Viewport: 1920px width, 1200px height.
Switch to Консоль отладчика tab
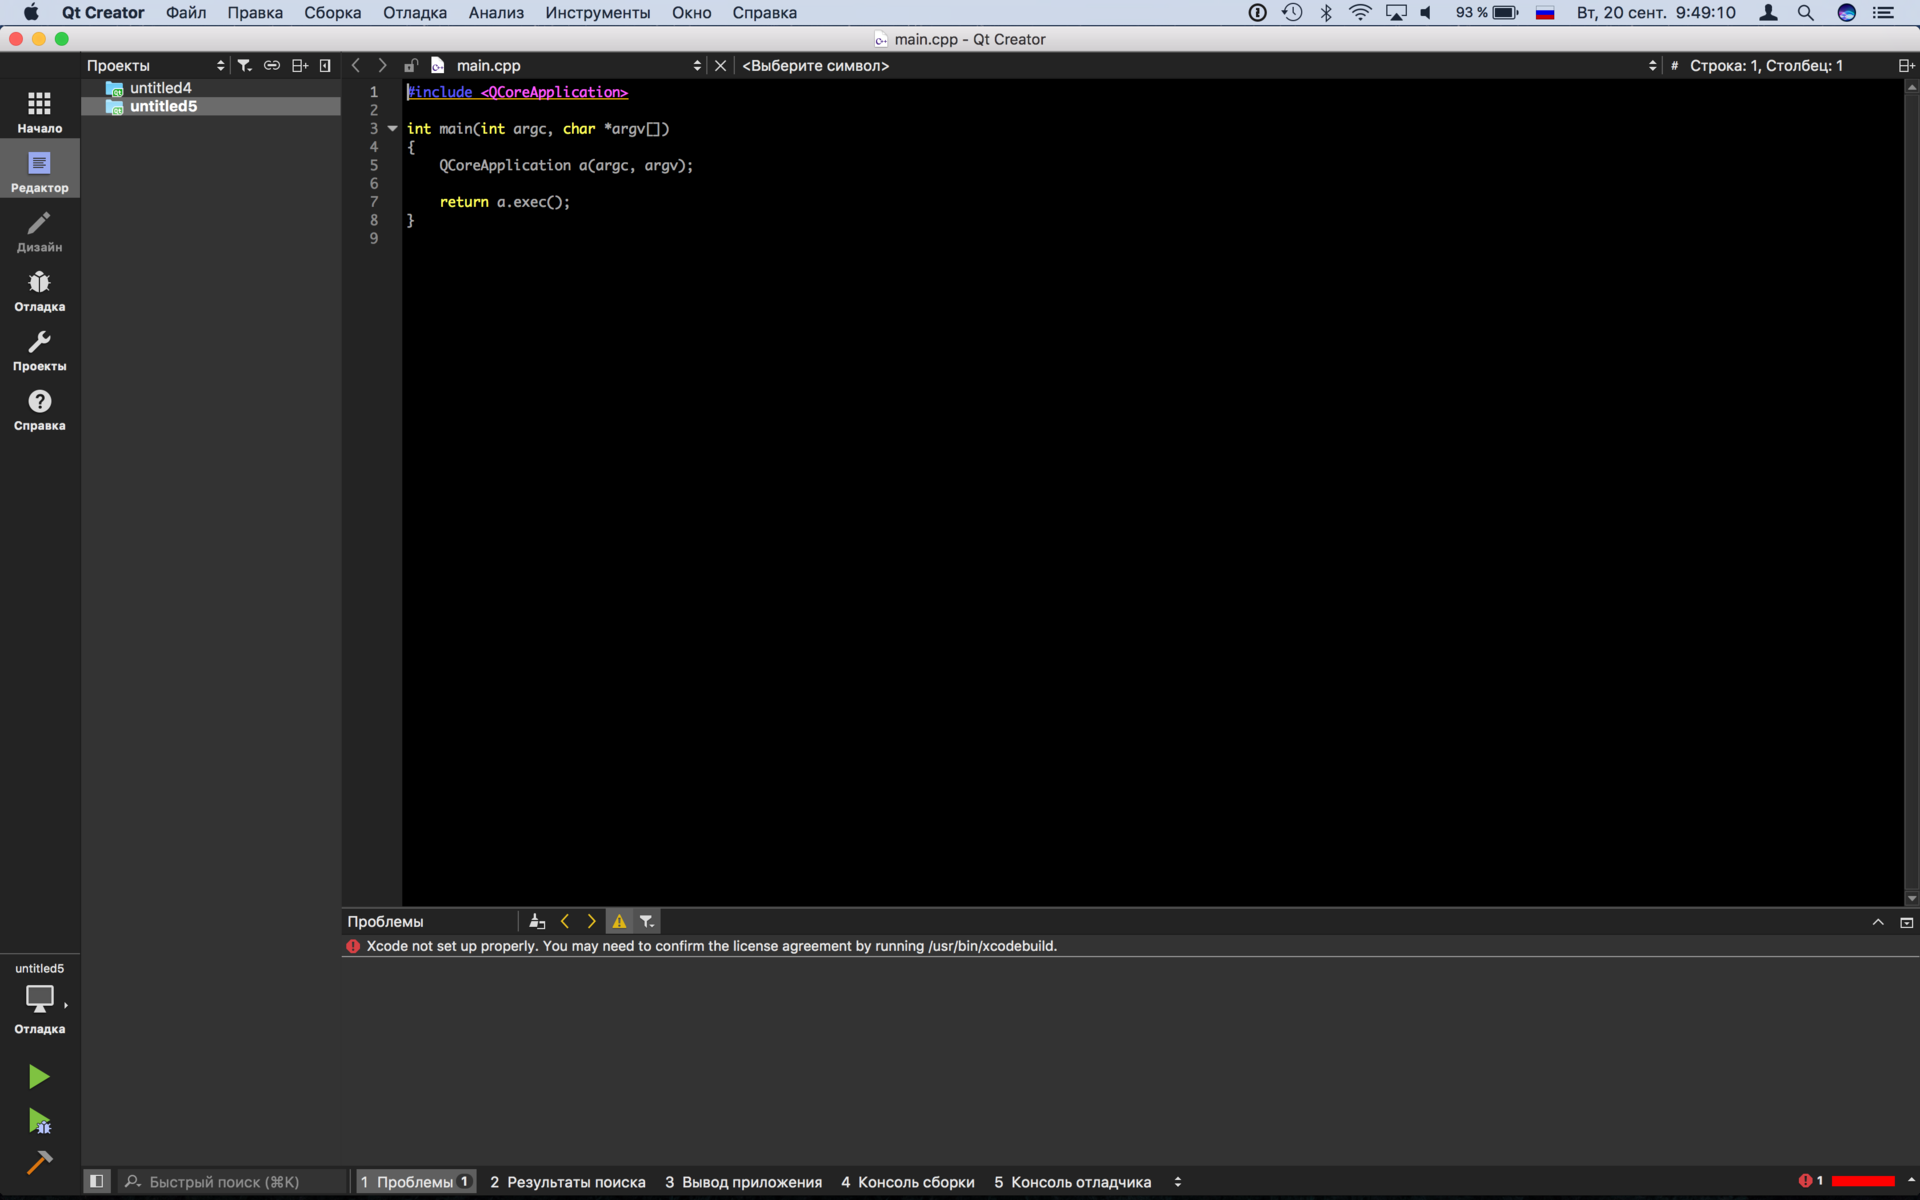1072,1181
